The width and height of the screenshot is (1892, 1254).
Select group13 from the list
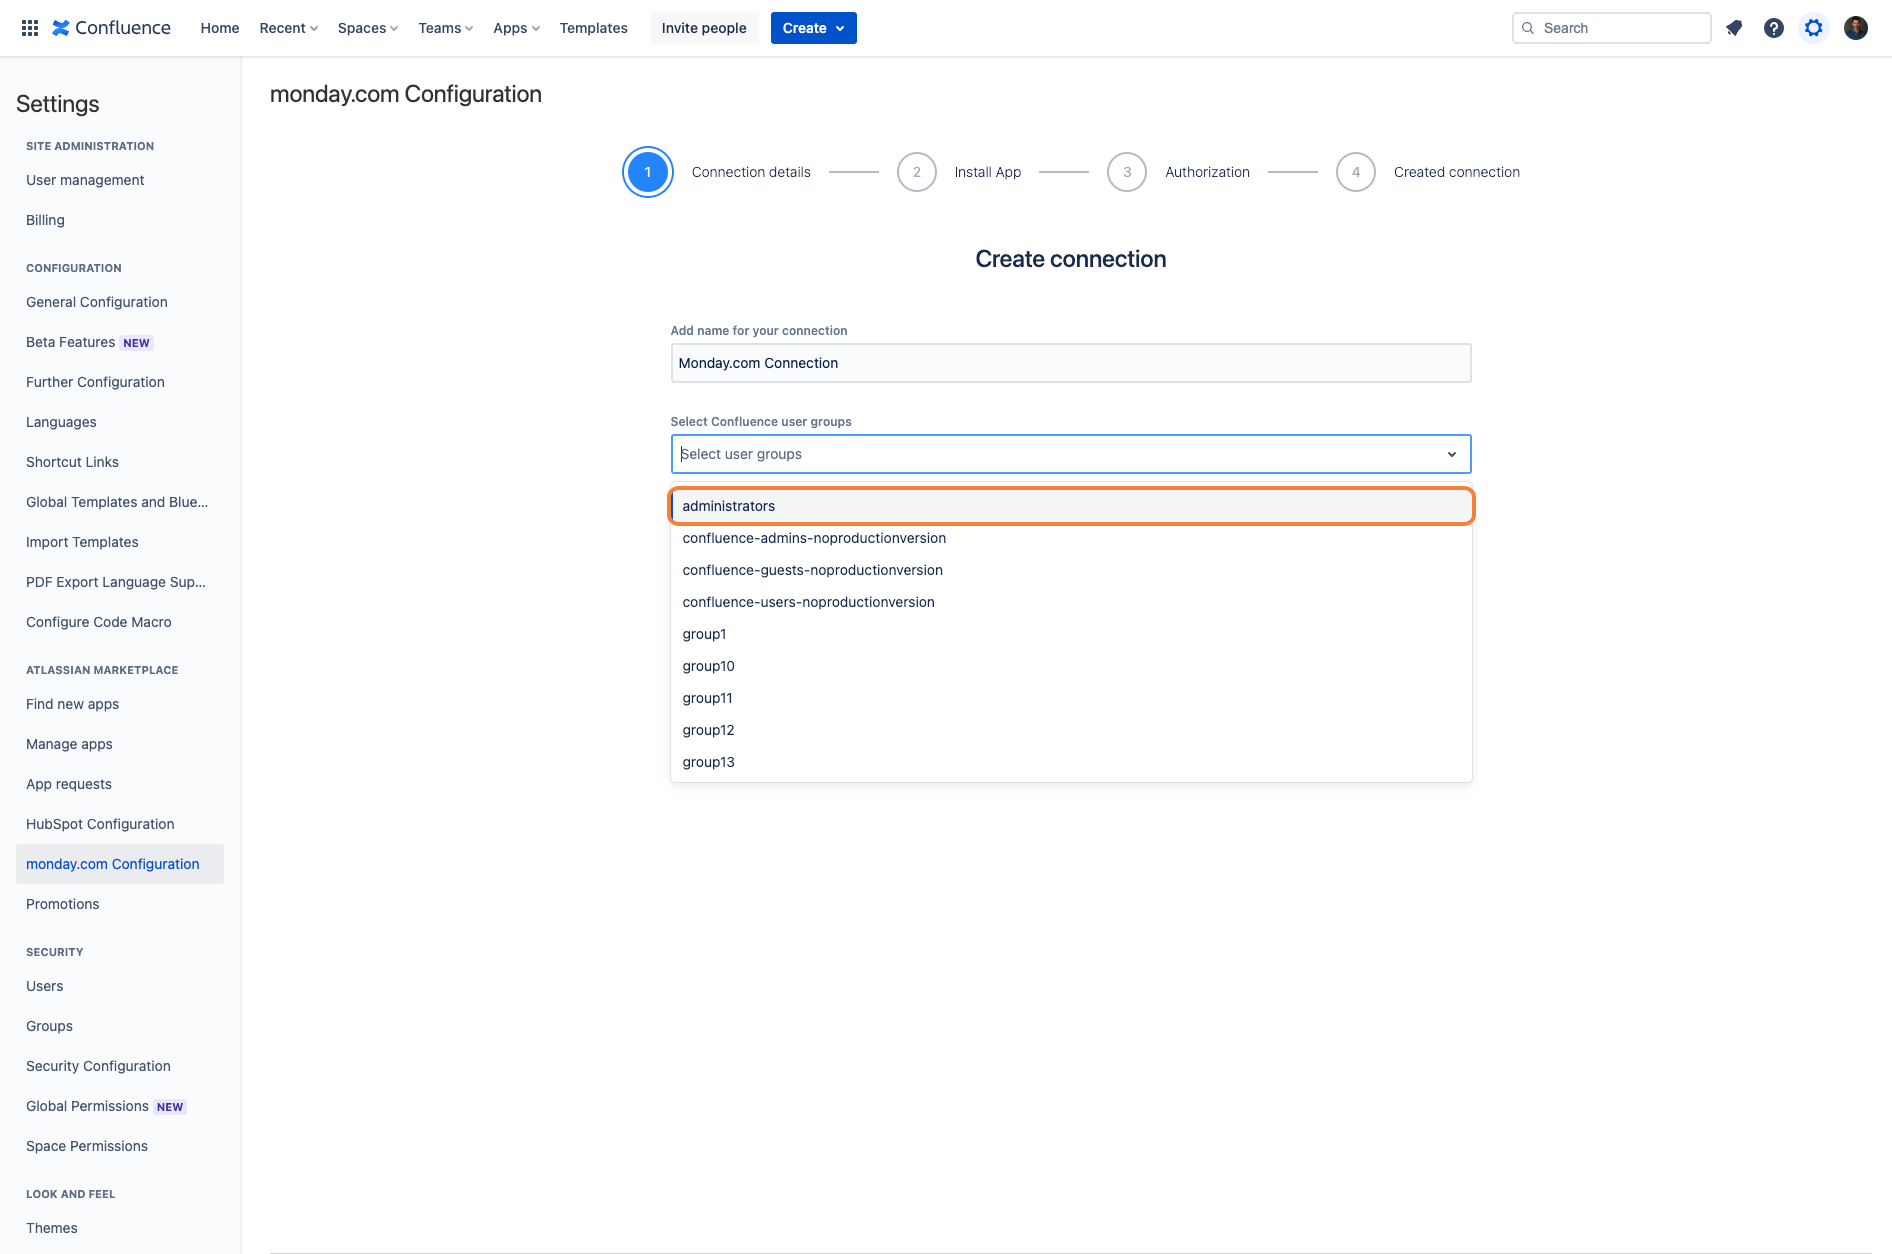click(1071, 762)
